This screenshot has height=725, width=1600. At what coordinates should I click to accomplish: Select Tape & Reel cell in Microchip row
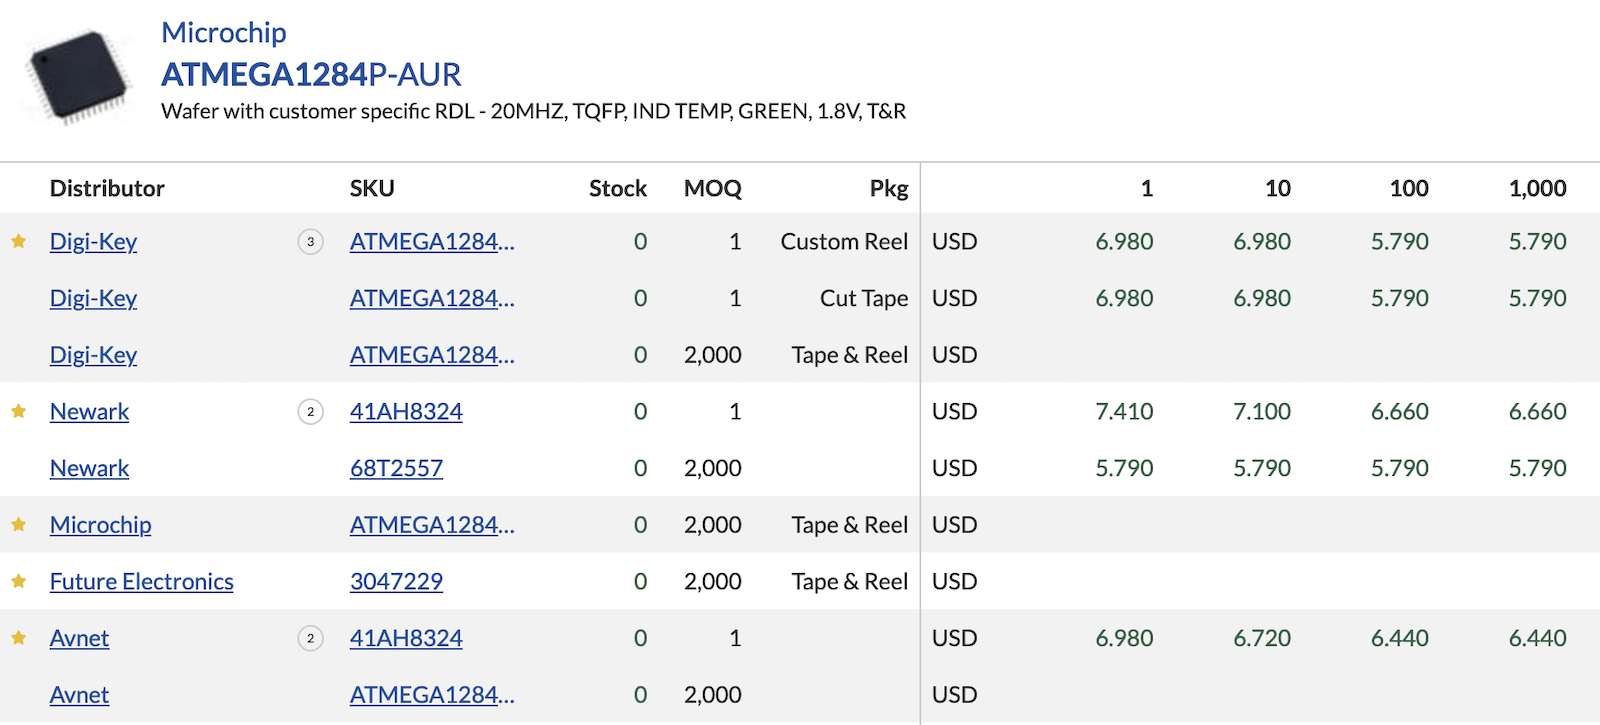point(850,525)
